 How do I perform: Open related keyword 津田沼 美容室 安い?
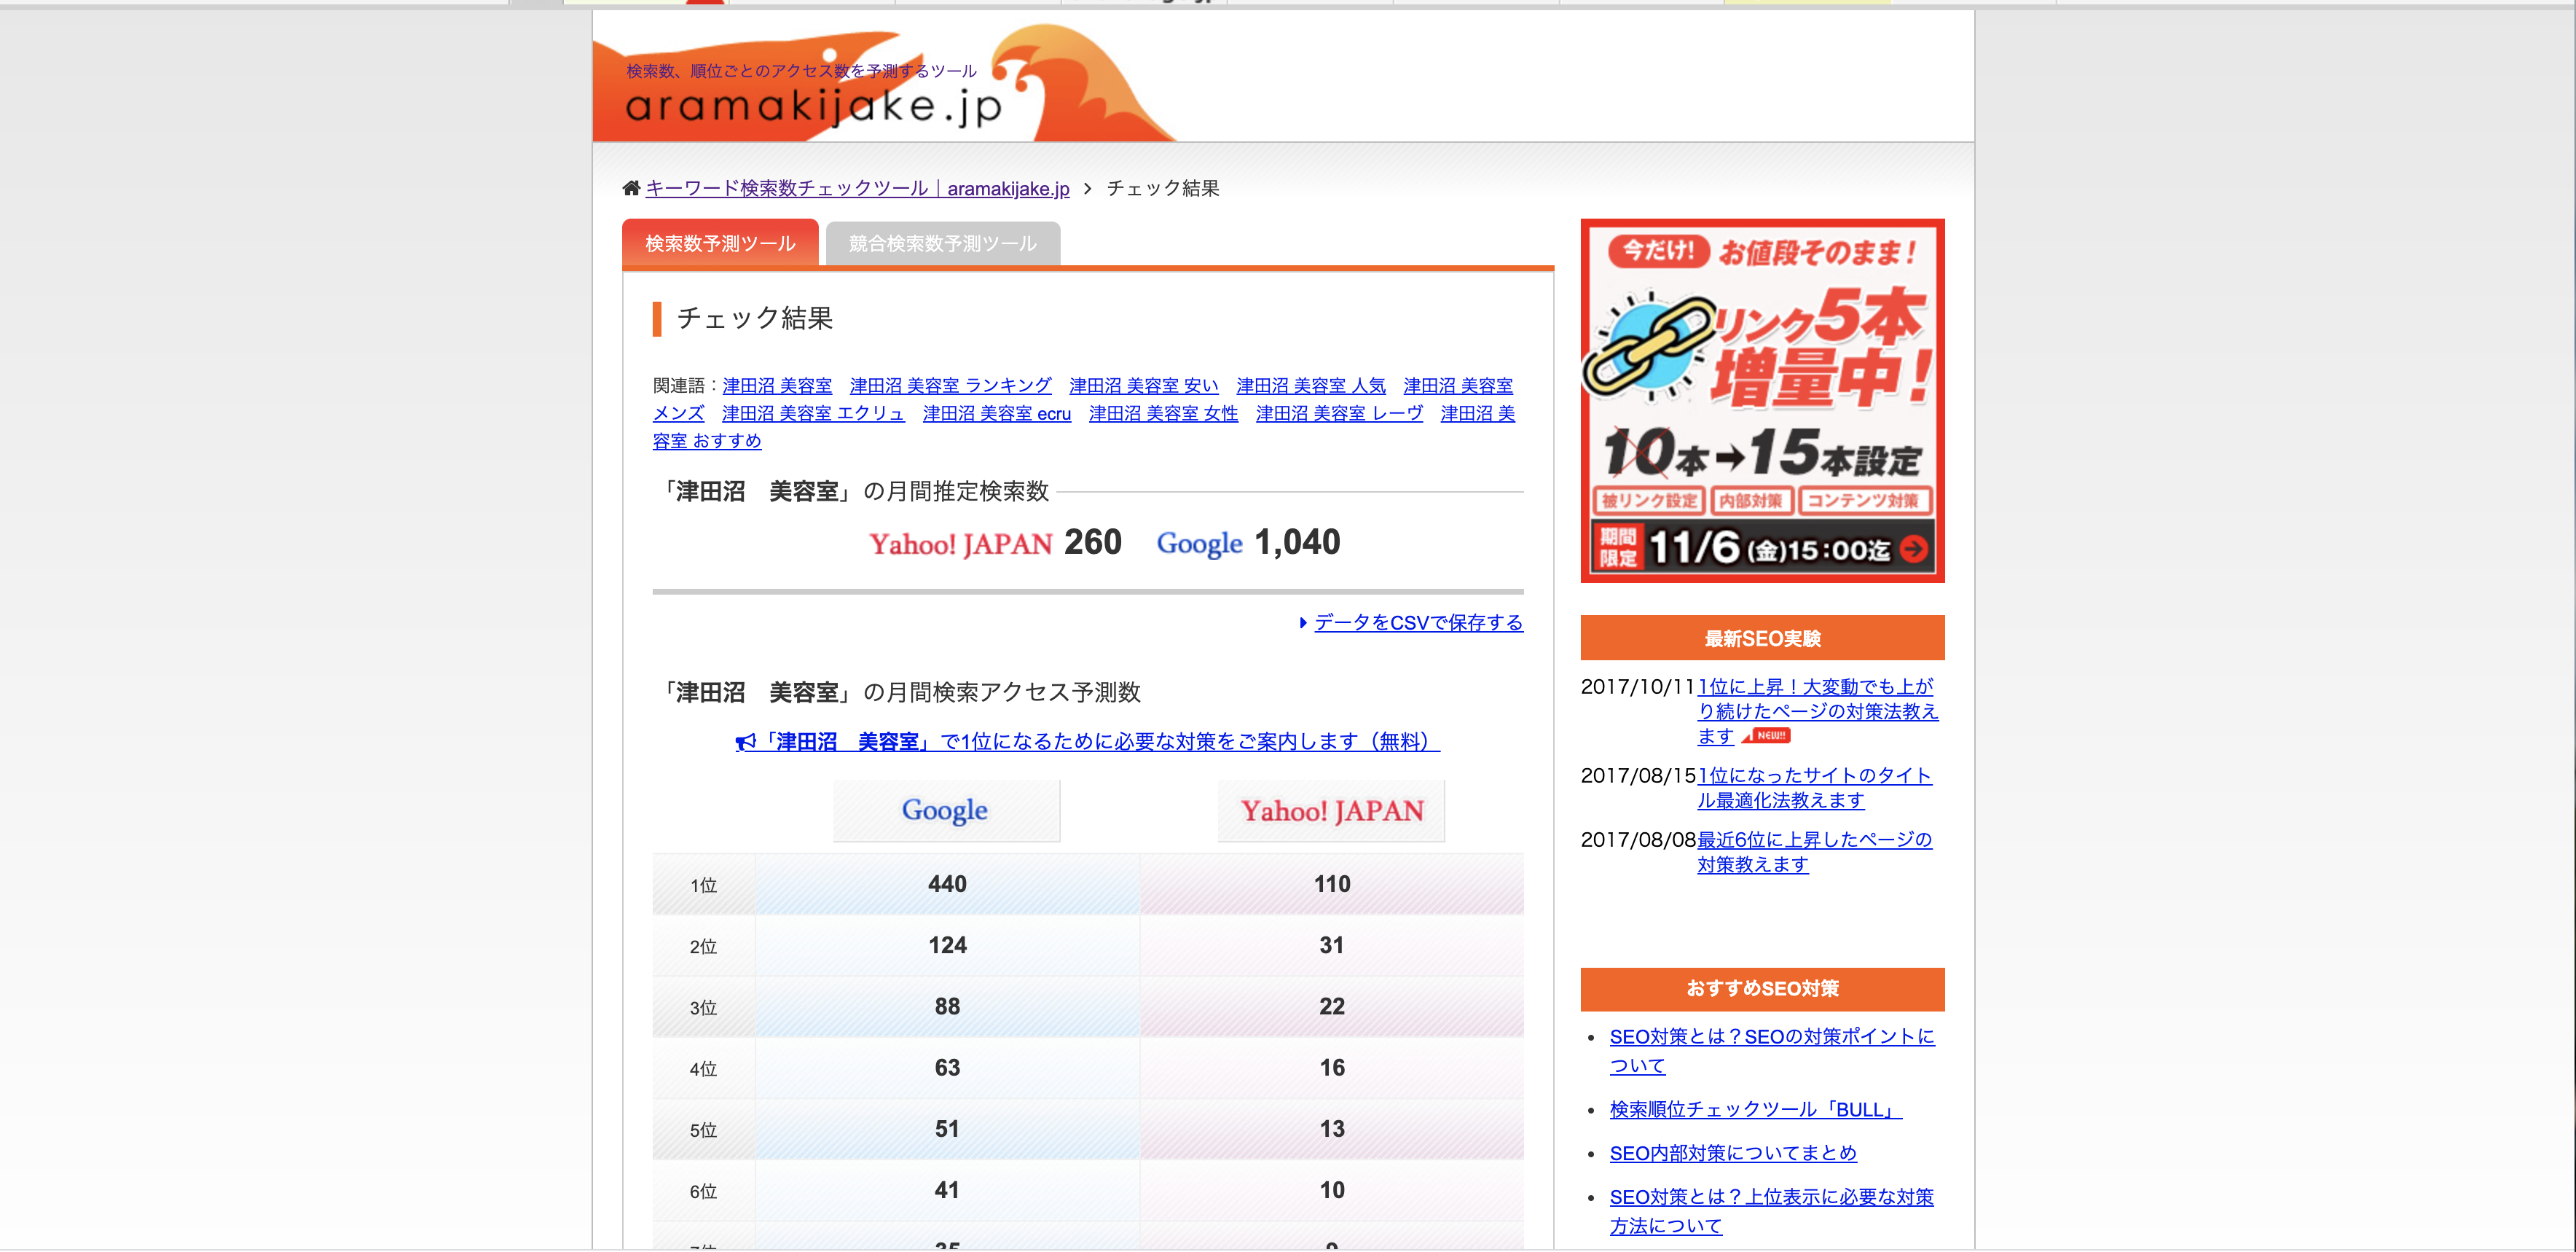[1143, 385]
